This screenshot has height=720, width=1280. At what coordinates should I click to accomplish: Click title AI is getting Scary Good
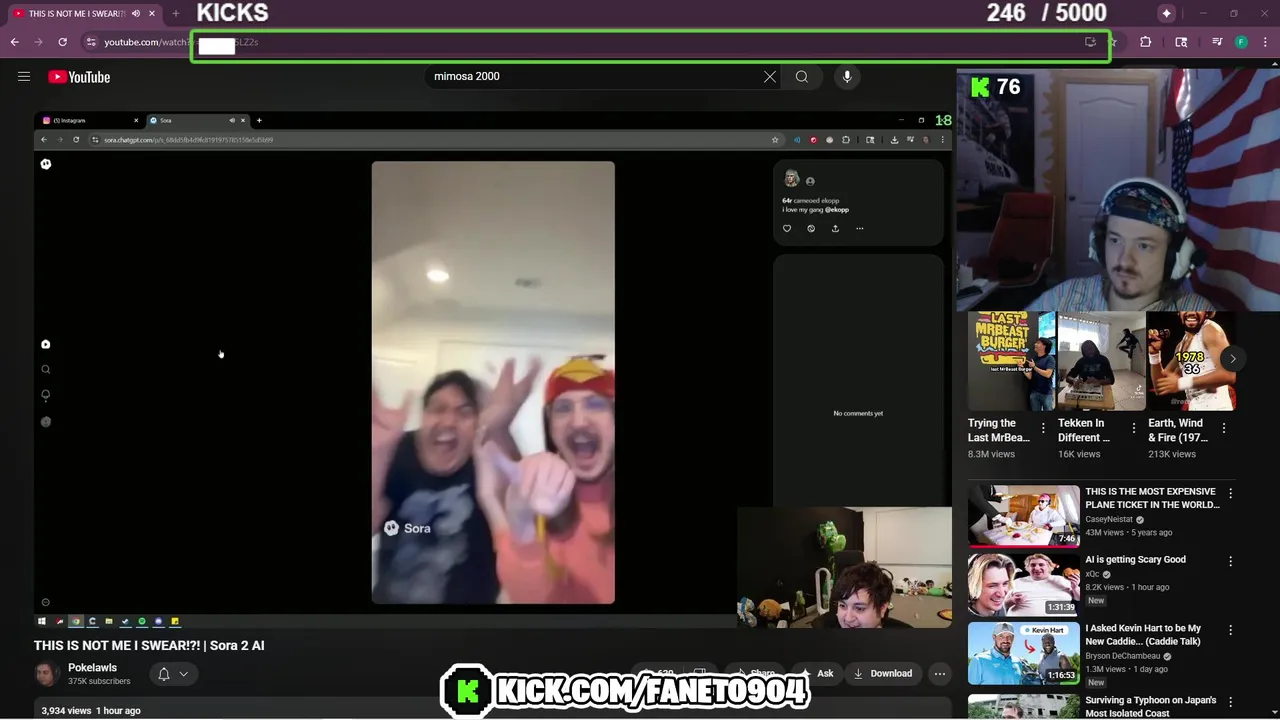click(x=1135, y=560)
